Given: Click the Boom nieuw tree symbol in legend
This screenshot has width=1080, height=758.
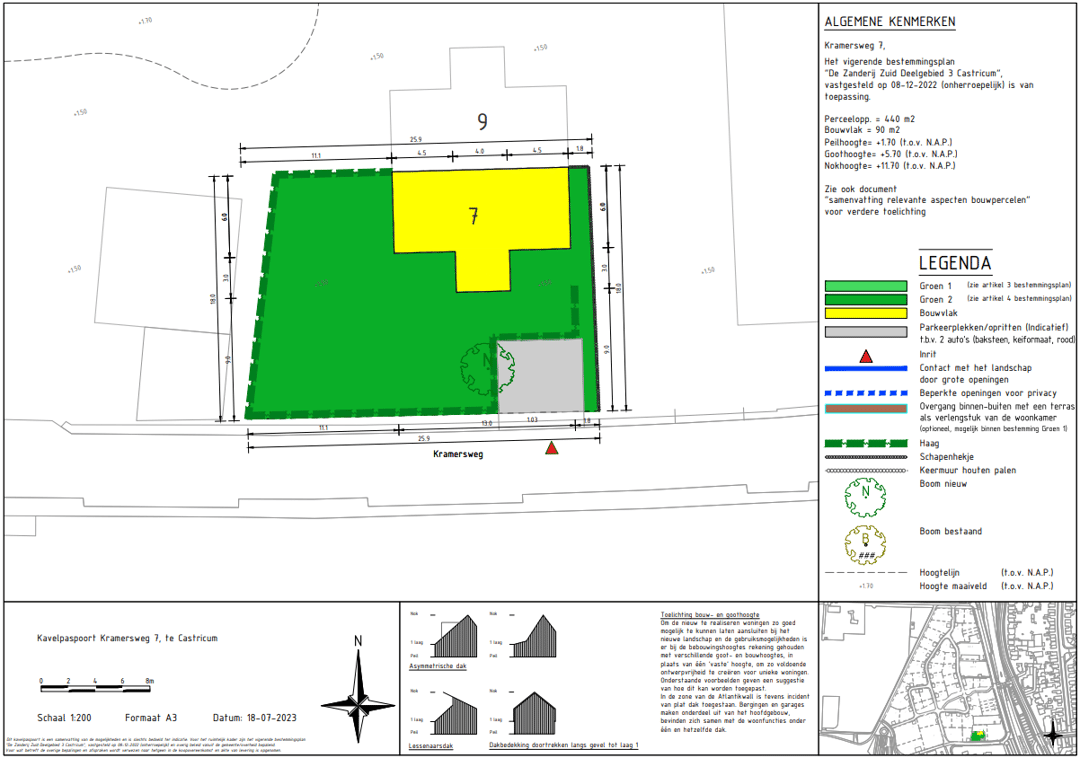Looking at the screenshot, I should (866, 493).
